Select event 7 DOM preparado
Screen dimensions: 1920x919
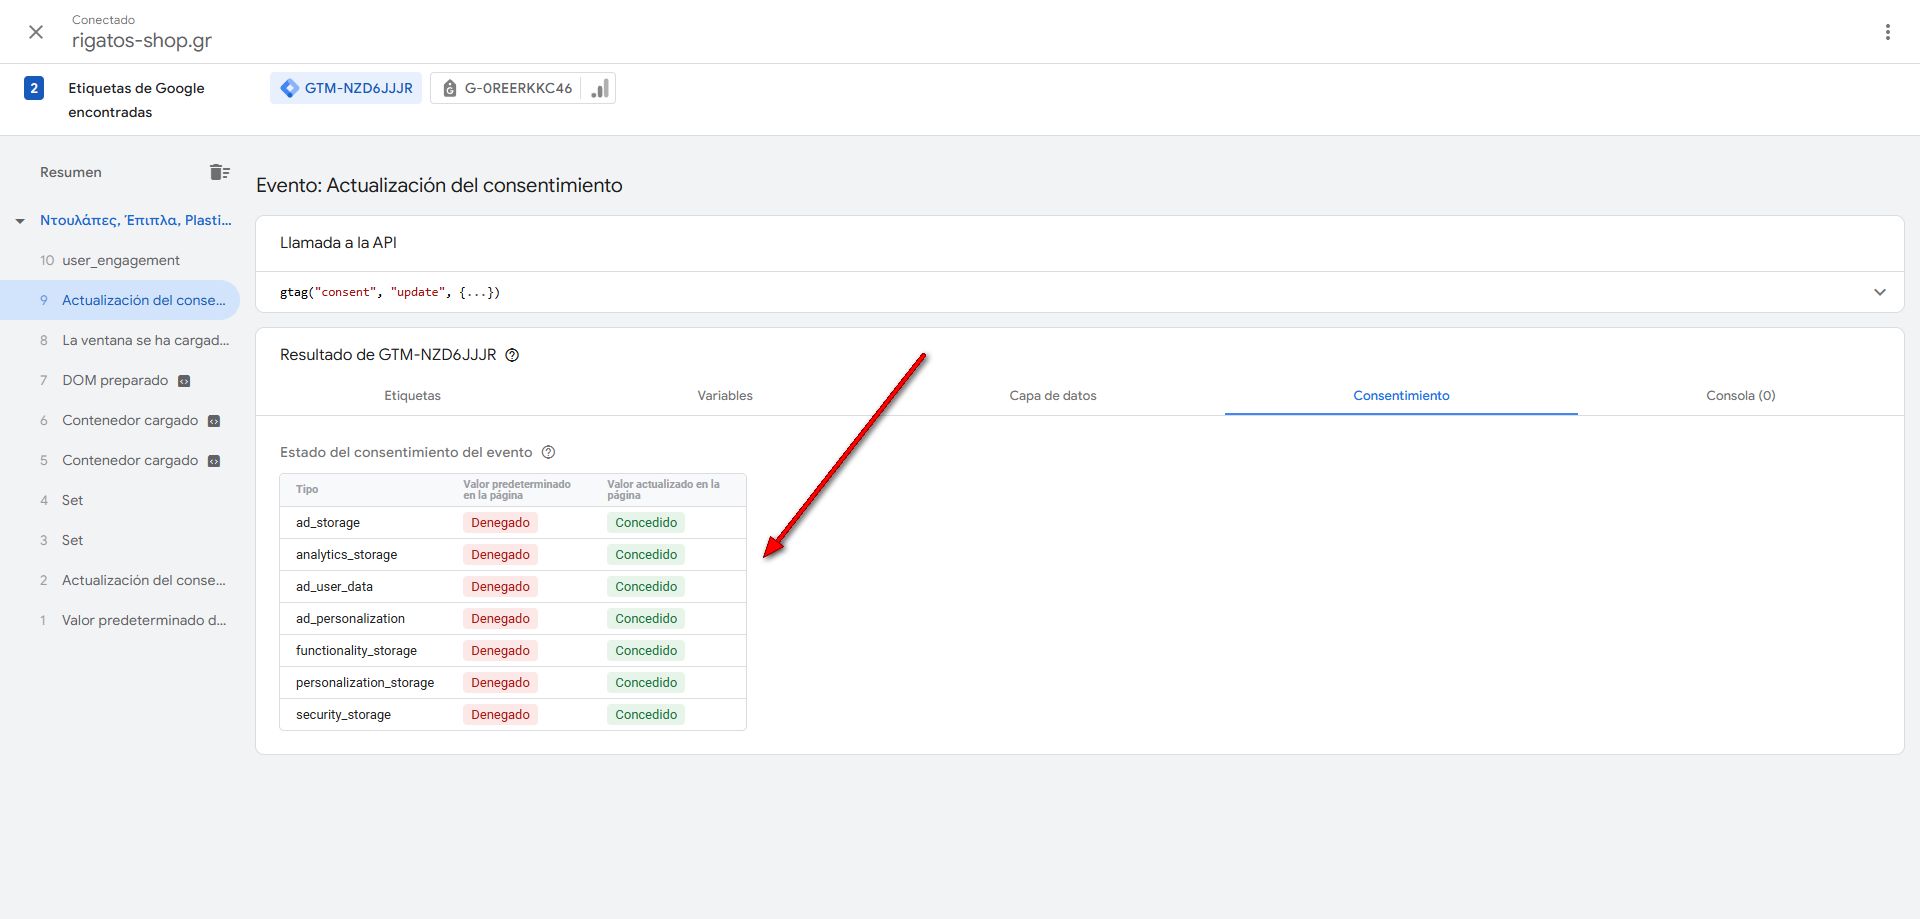[x=120, y=380]
